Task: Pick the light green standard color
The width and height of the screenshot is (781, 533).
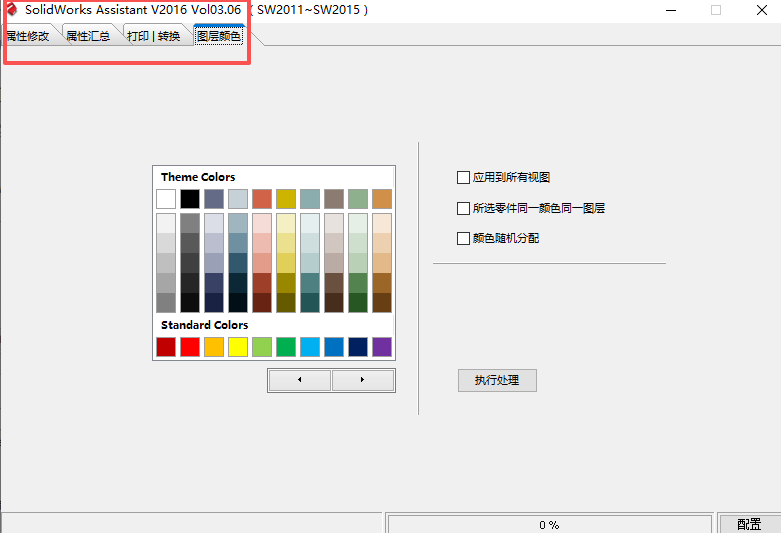Action: 261,347
